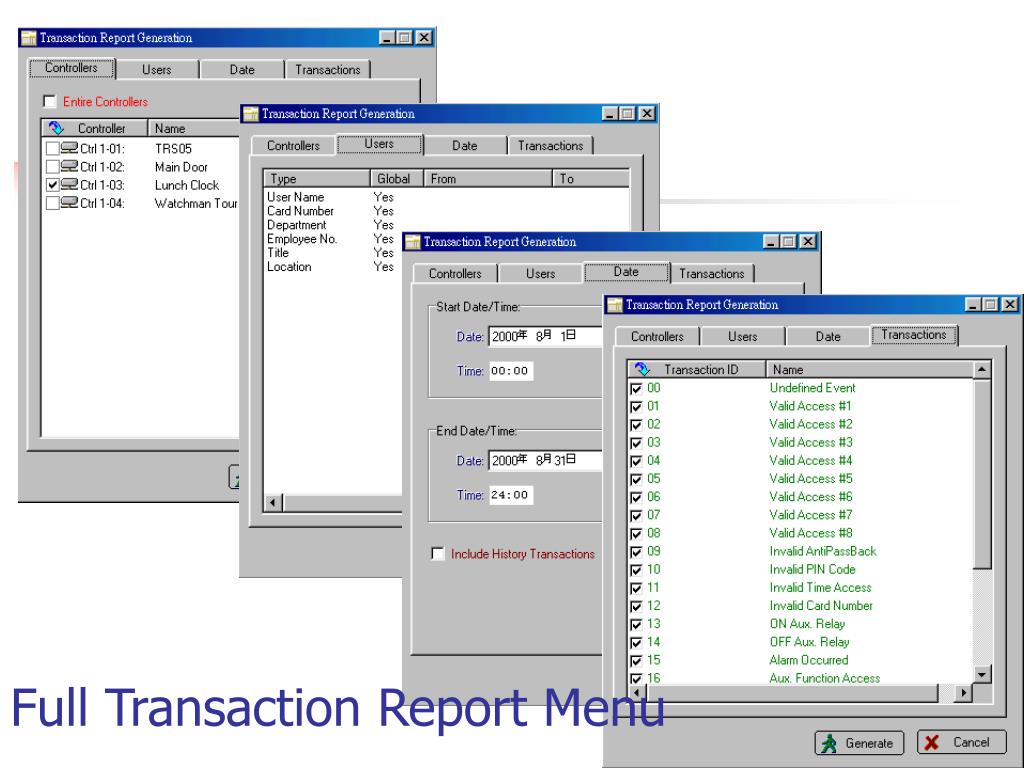Click the Start Date field showing 8月 1日
1024x768 pixels.
[545, 336]
